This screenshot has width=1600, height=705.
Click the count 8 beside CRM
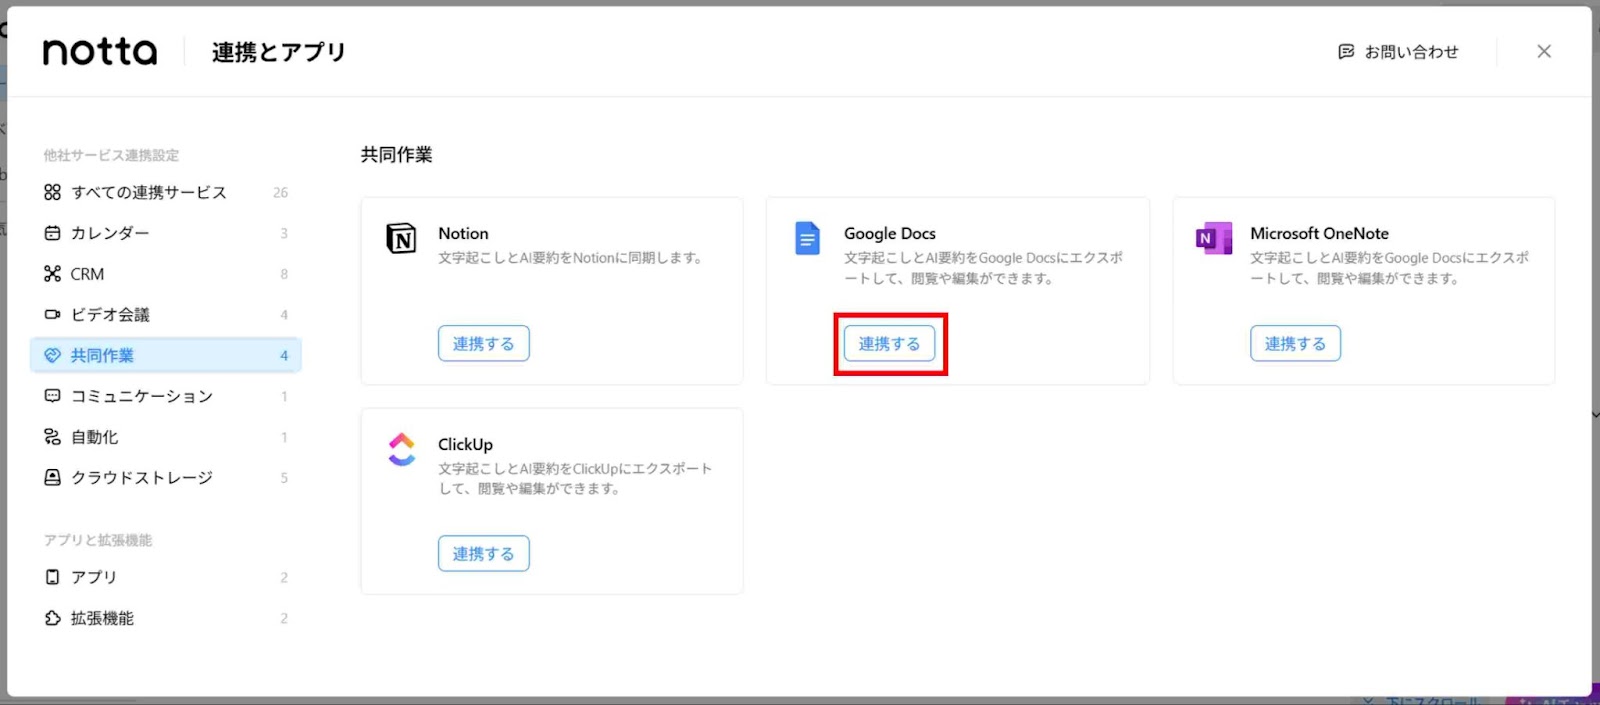pos(284,274)
